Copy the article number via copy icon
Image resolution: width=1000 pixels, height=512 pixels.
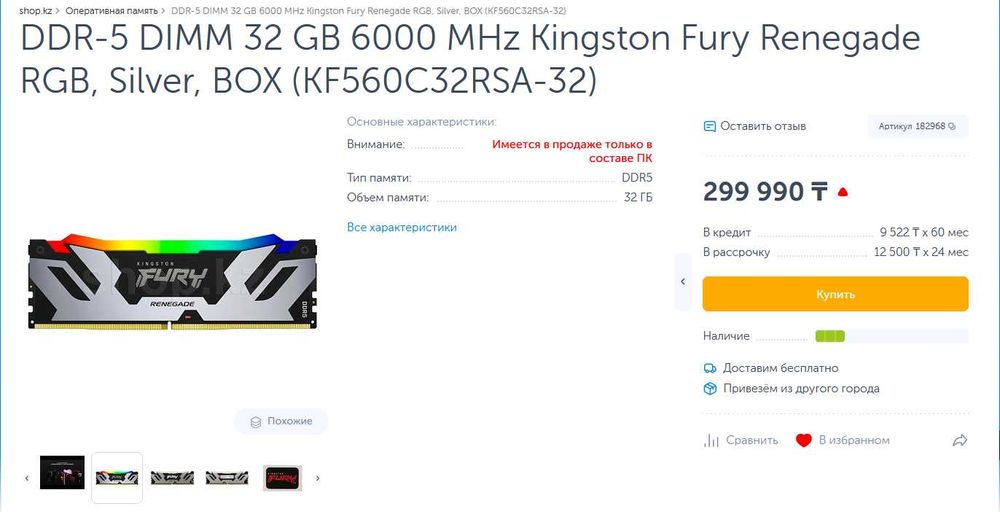point(952,127)
